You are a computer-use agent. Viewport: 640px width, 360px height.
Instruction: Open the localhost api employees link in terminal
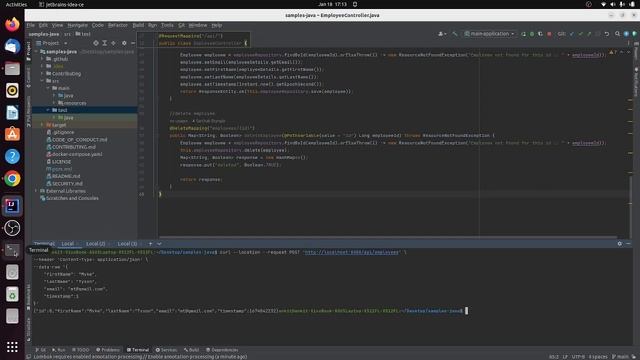point(351,252)
